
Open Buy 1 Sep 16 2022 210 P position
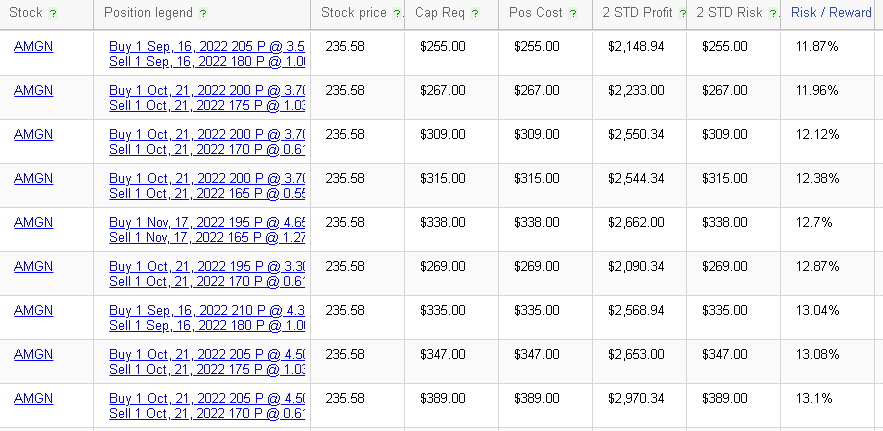(x=207, y=310)
